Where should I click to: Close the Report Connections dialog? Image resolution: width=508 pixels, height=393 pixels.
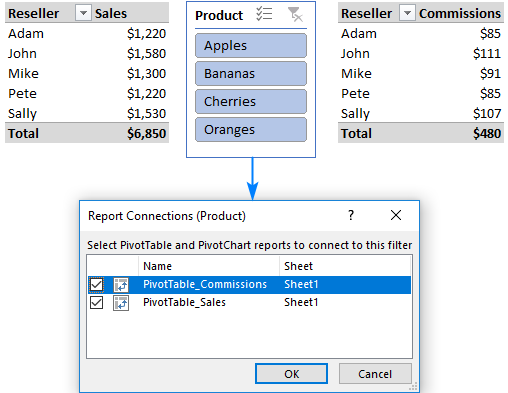click(x=396, y=215)
